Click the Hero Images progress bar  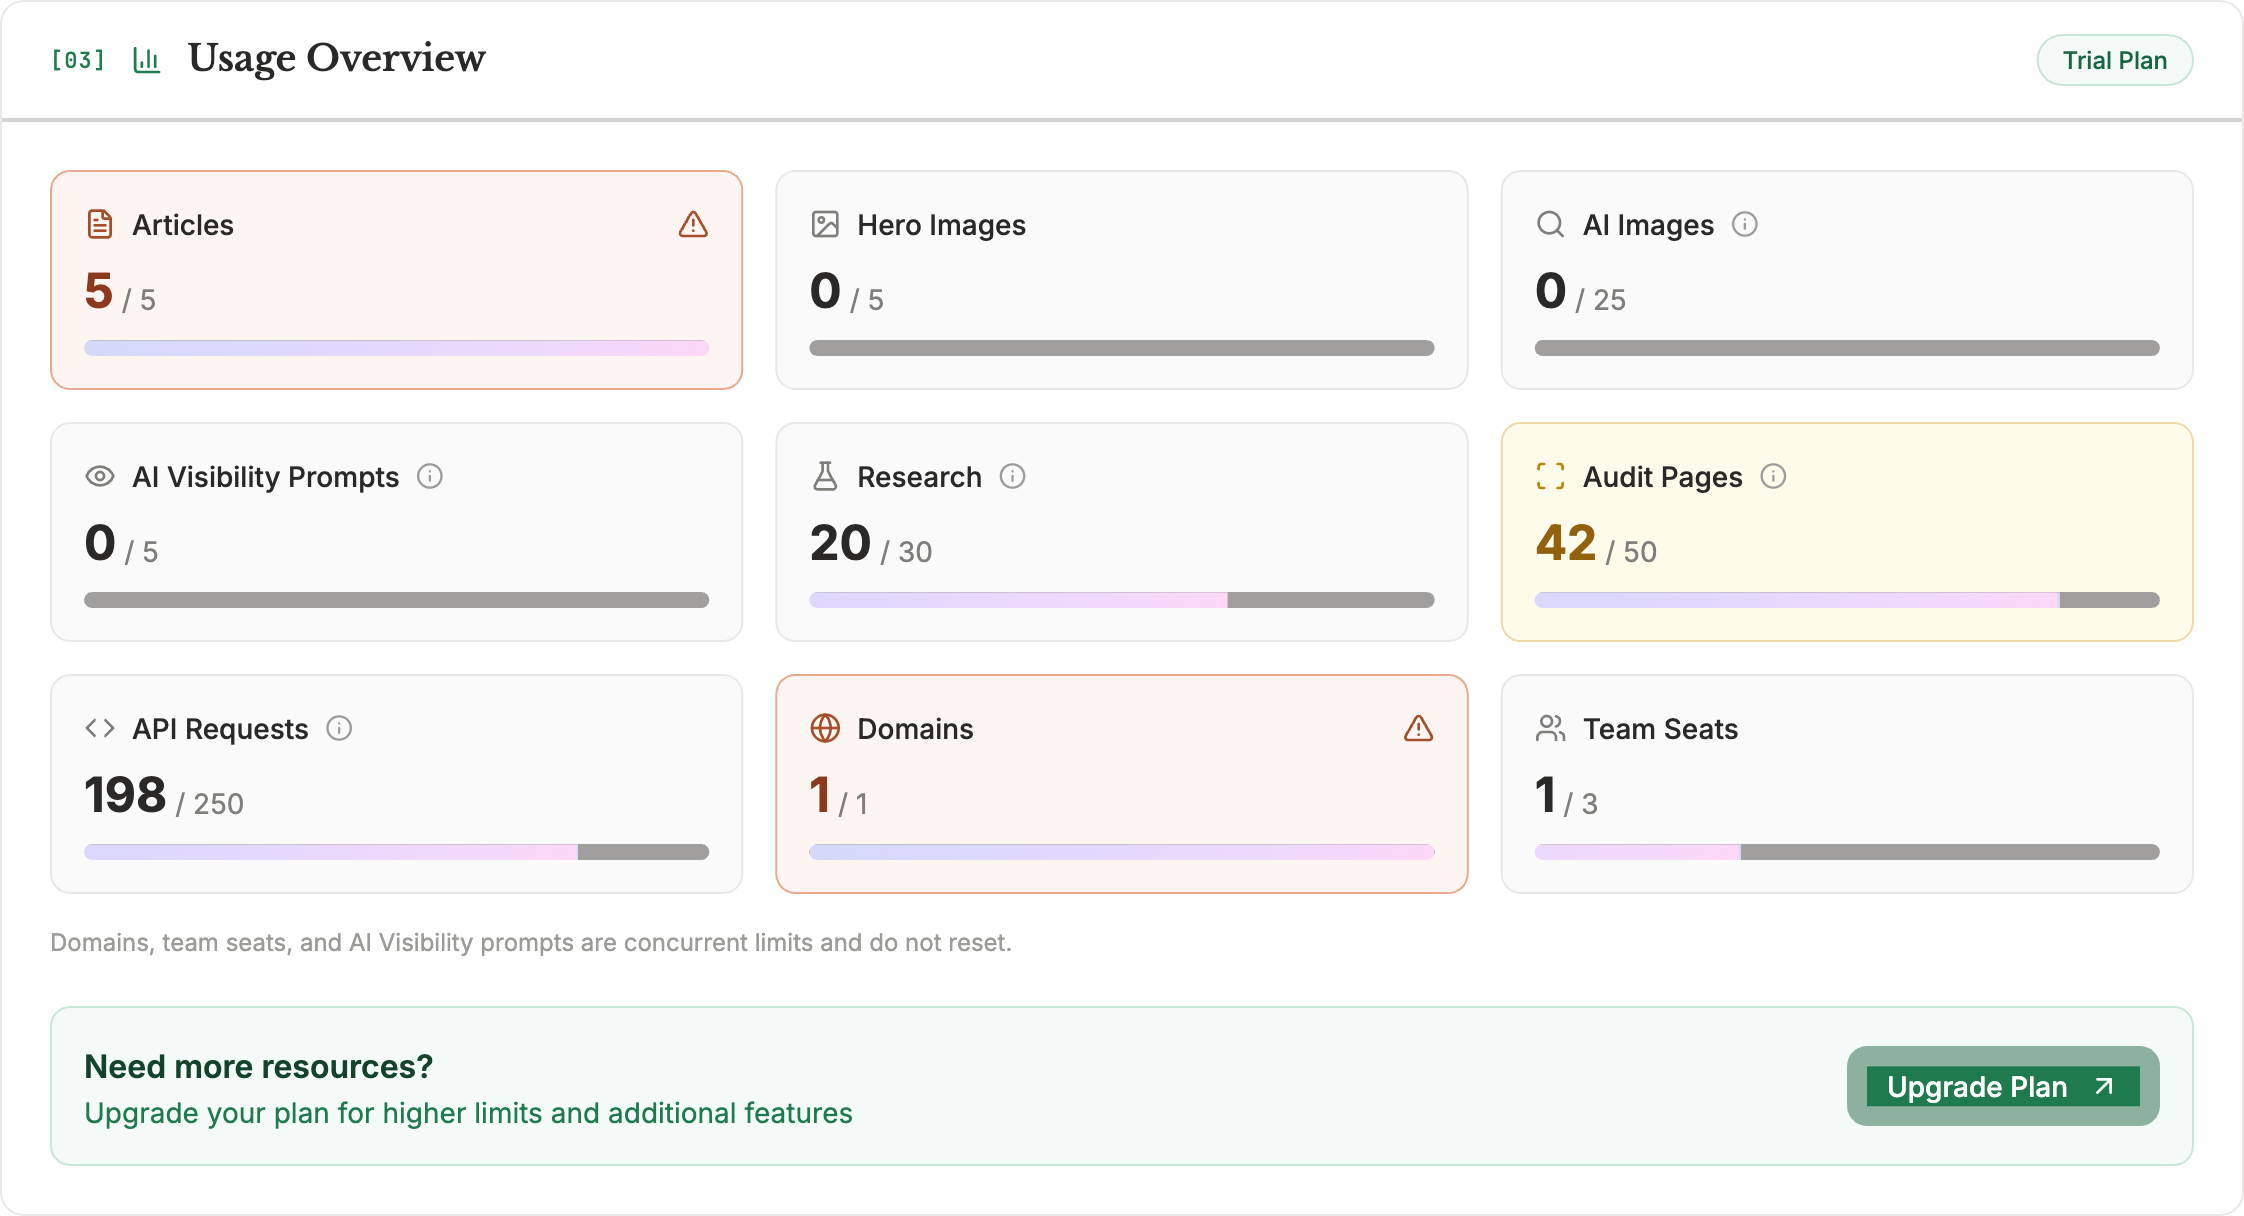pos(1122,348)
